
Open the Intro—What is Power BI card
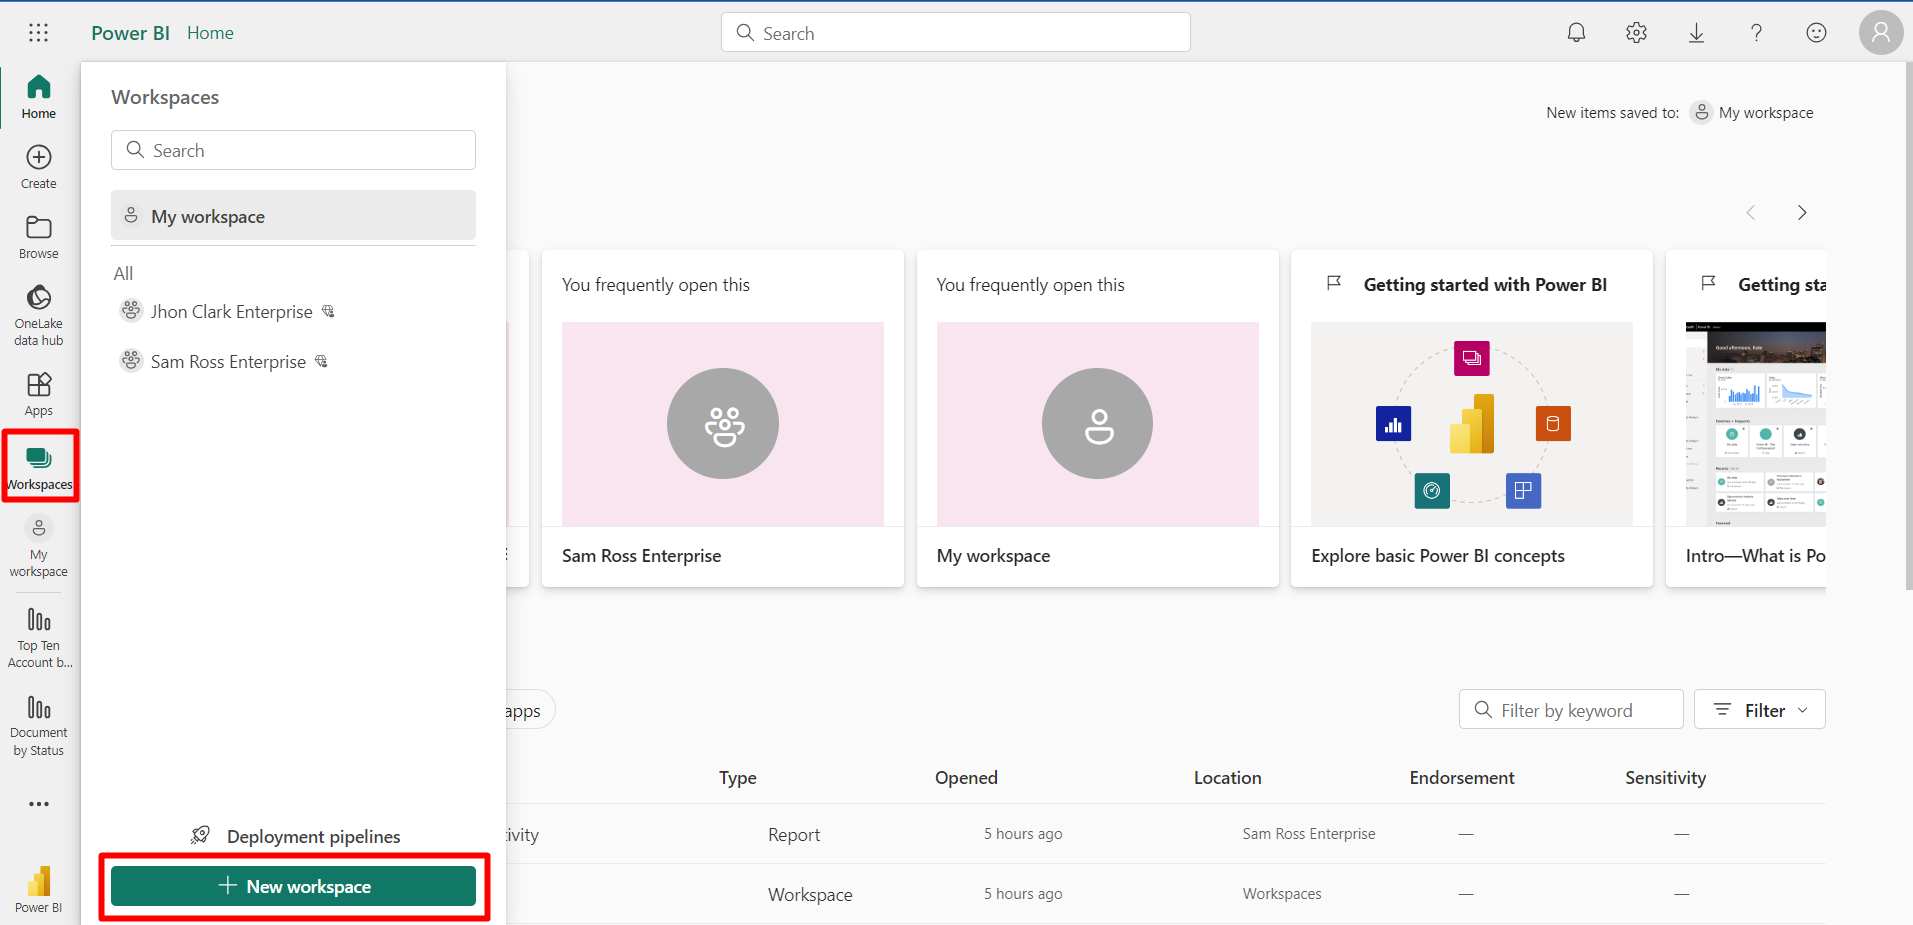coord(1746,418)
